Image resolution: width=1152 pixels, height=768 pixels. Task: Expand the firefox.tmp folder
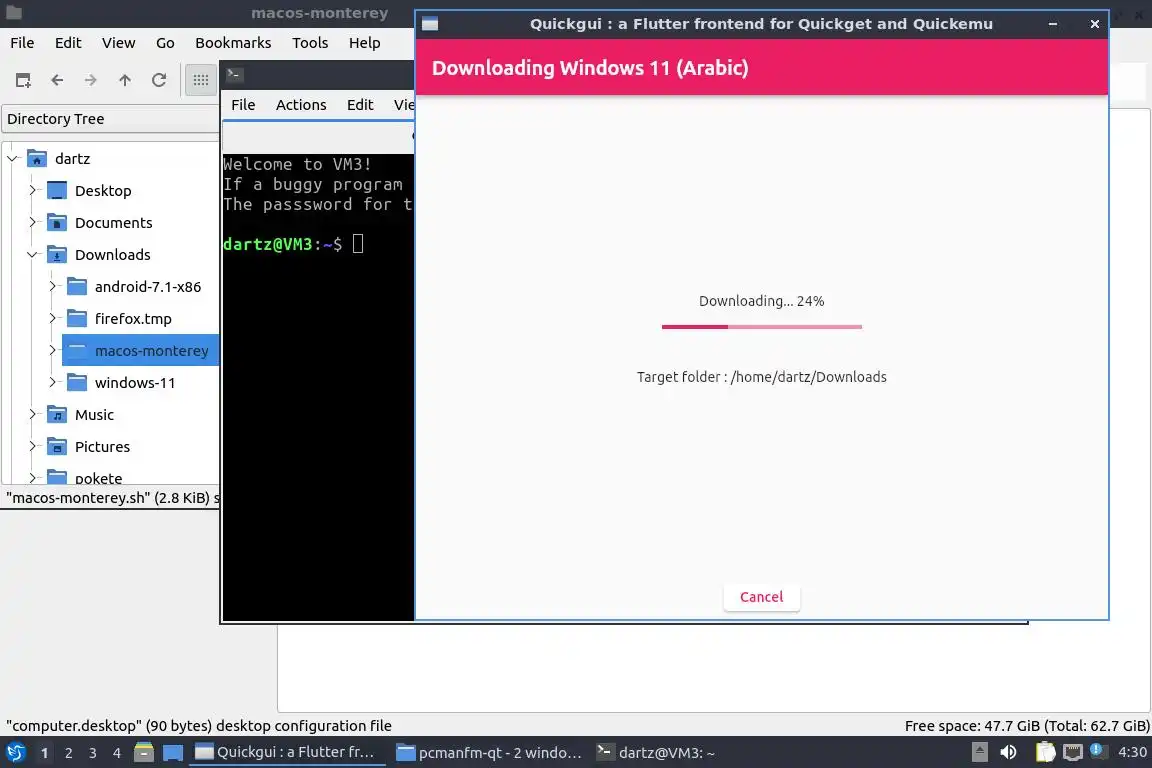52,318
